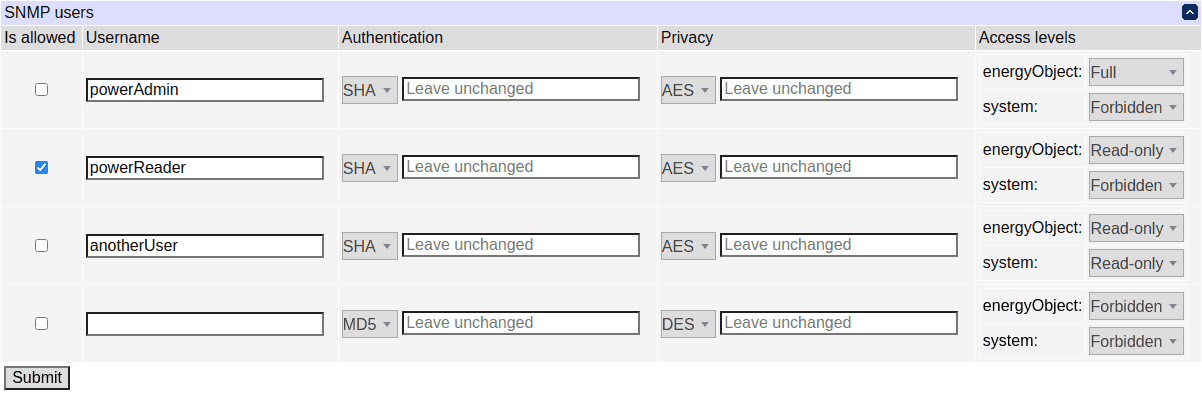Open anotherUser system Read-only dropdown
The width and height of the screenshot is (1202, 394).
tap(1136, 263)
